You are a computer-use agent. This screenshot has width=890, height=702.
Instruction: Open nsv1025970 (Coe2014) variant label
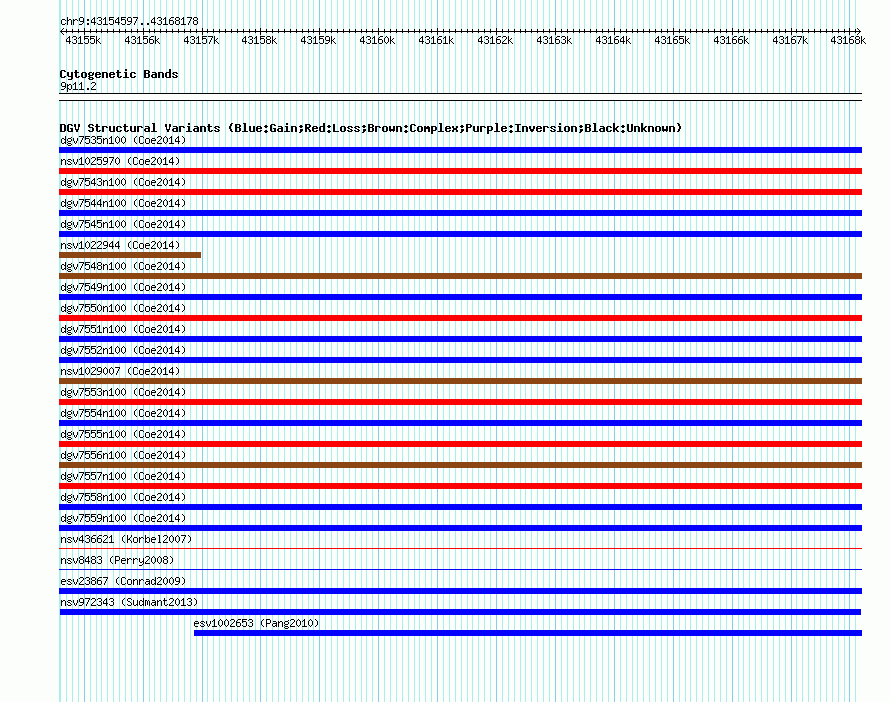tap(120, 161)
